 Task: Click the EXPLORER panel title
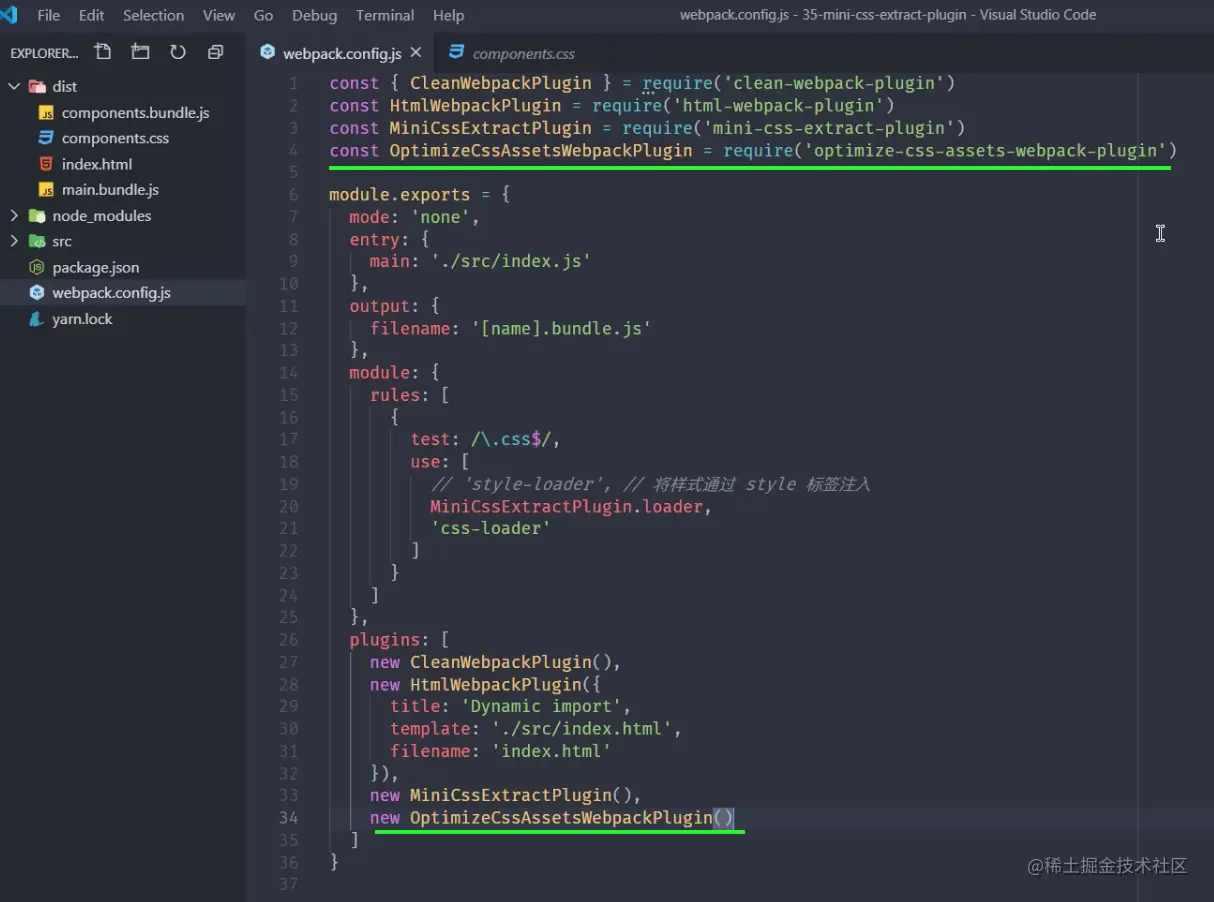pos(44,53)
